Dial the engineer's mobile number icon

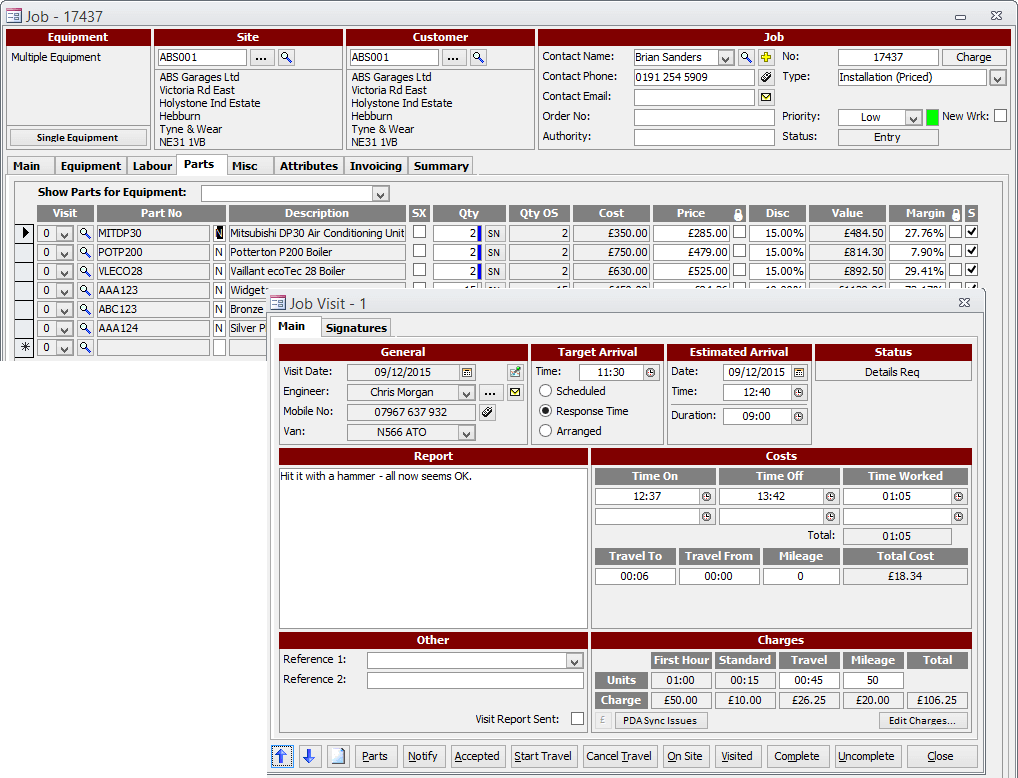click(487, 411)
